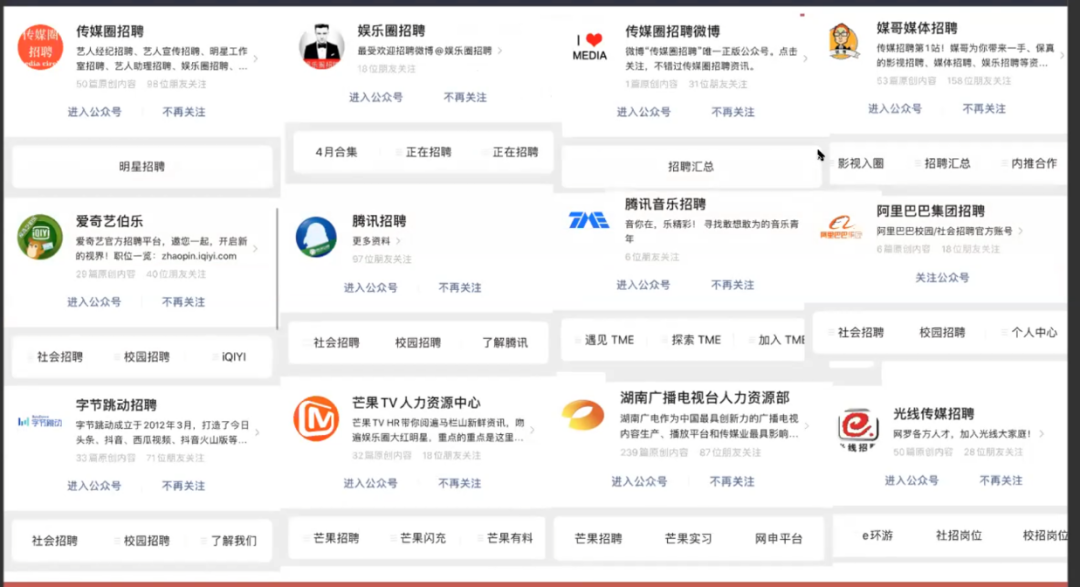Toggle 不再关注 for 光线传媒招聘
This screenshot has width=1080, height=587.
(x=1001, y=481)
